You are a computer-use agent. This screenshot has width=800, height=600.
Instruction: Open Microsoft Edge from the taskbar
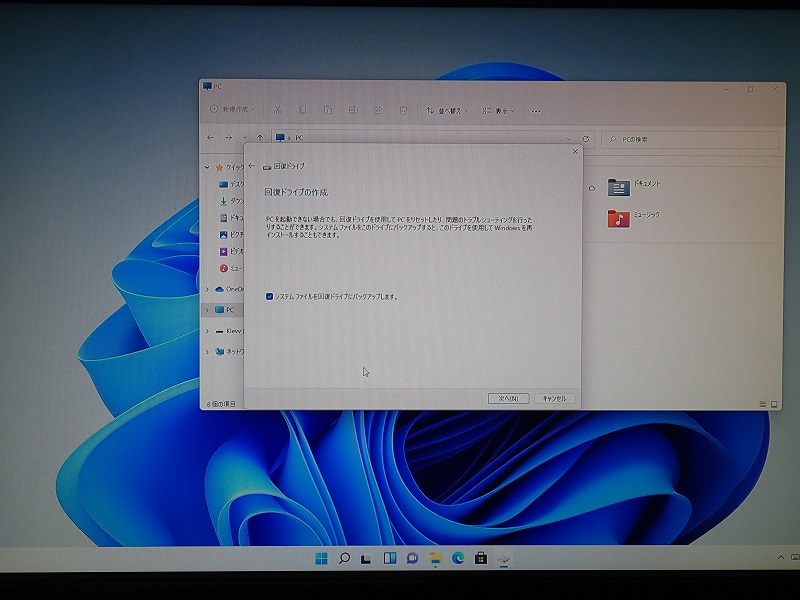click(x=458, y=559)
